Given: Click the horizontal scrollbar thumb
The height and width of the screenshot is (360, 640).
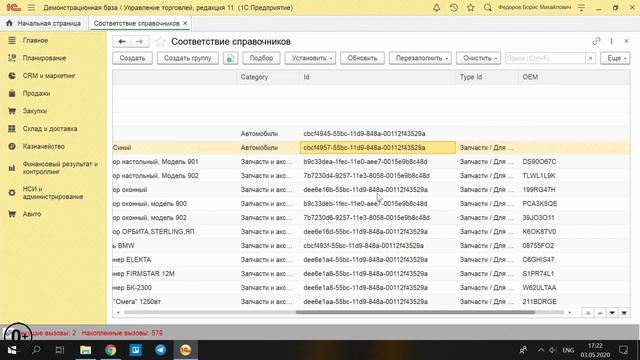Looking at the screenshot, I should pyautogui.click(x=415, y=312).
